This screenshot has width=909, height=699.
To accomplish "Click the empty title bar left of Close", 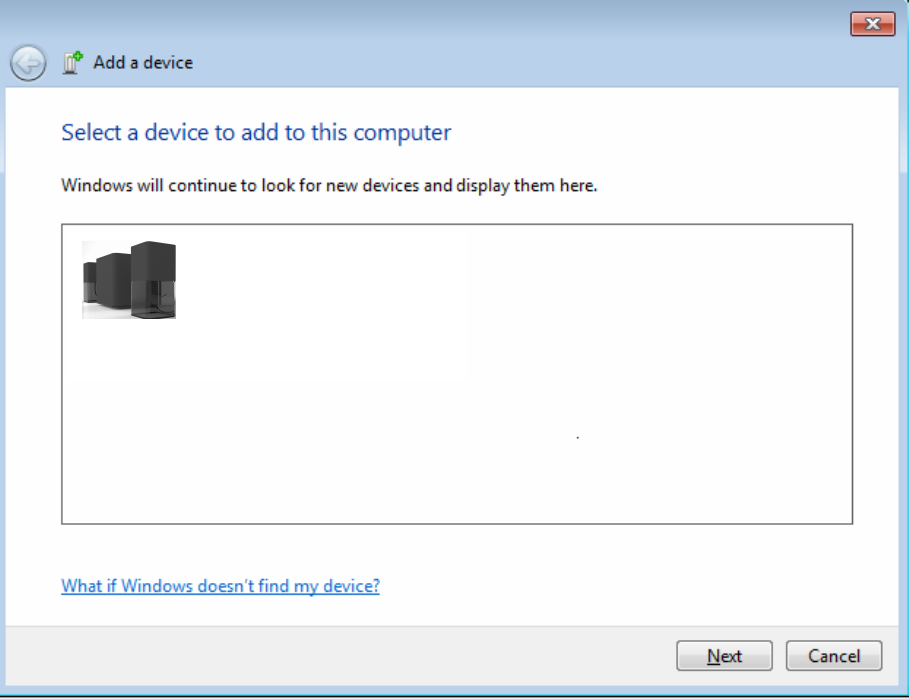I will pyautogui.click(x=500, y=23).
